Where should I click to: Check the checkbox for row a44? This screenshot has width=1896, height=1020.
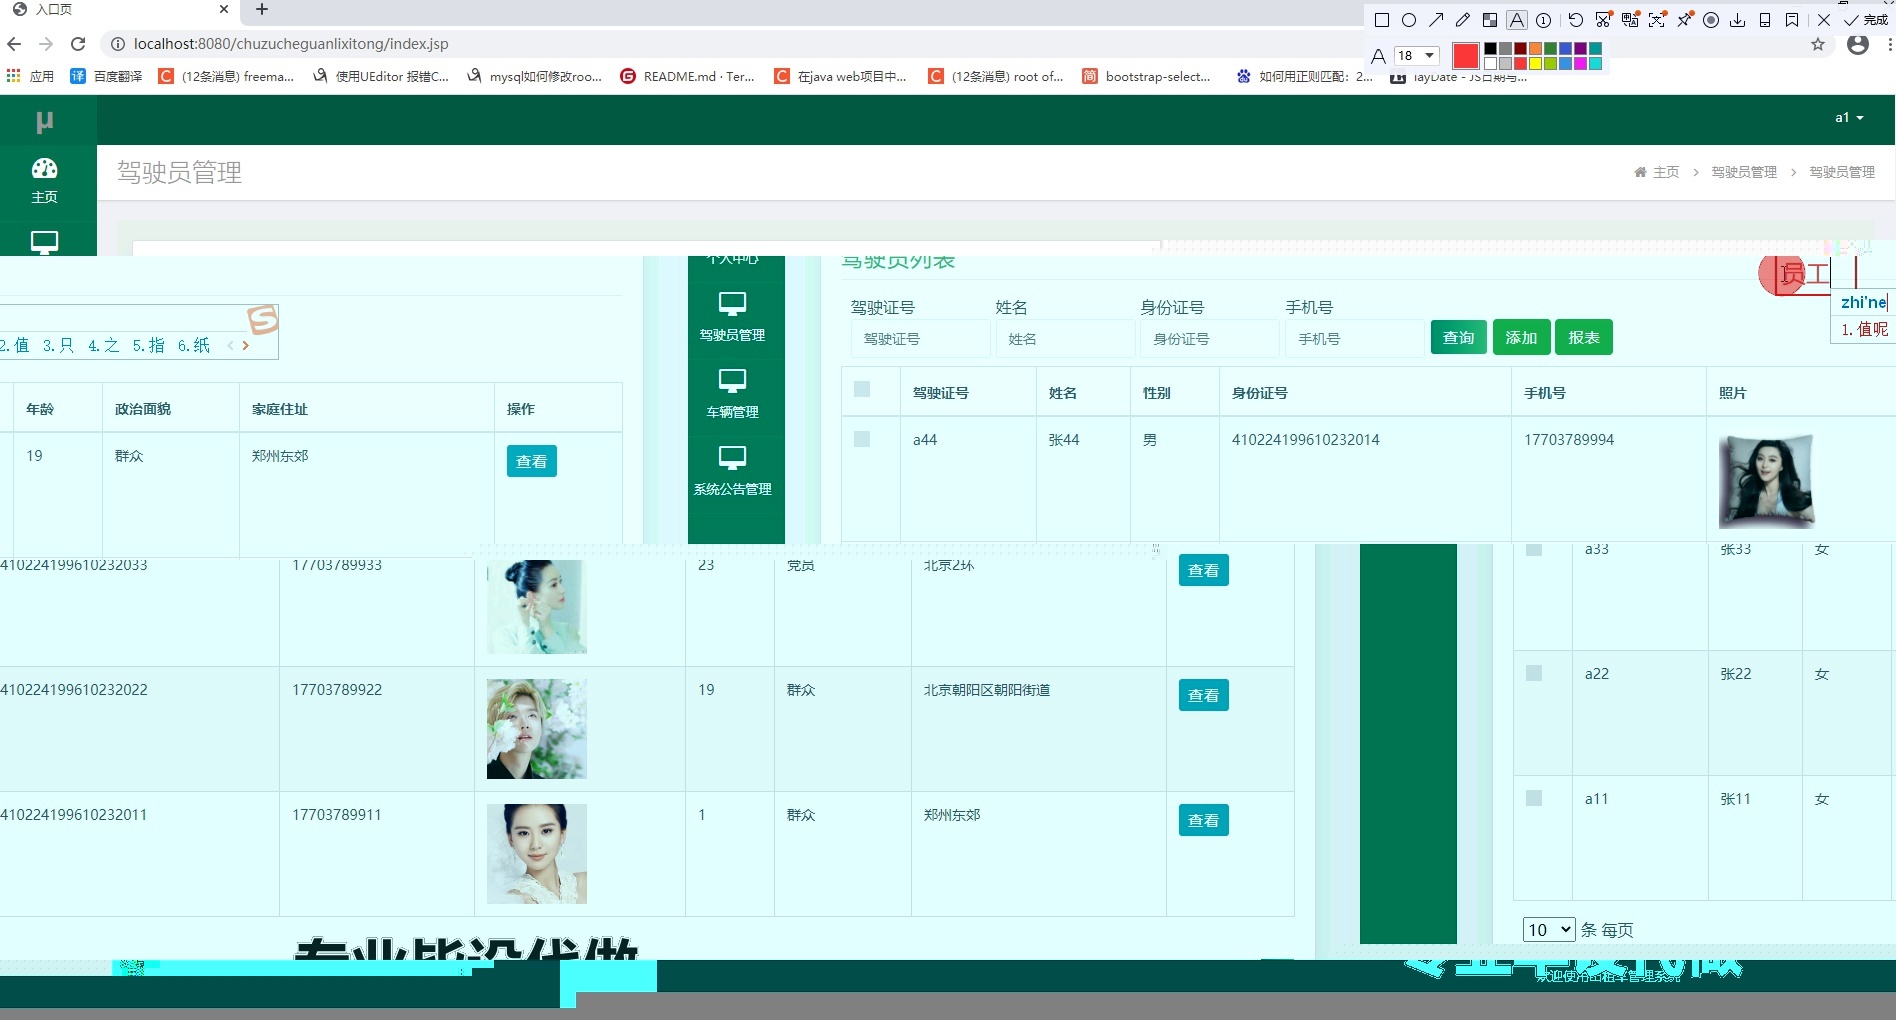pos(862,439)
